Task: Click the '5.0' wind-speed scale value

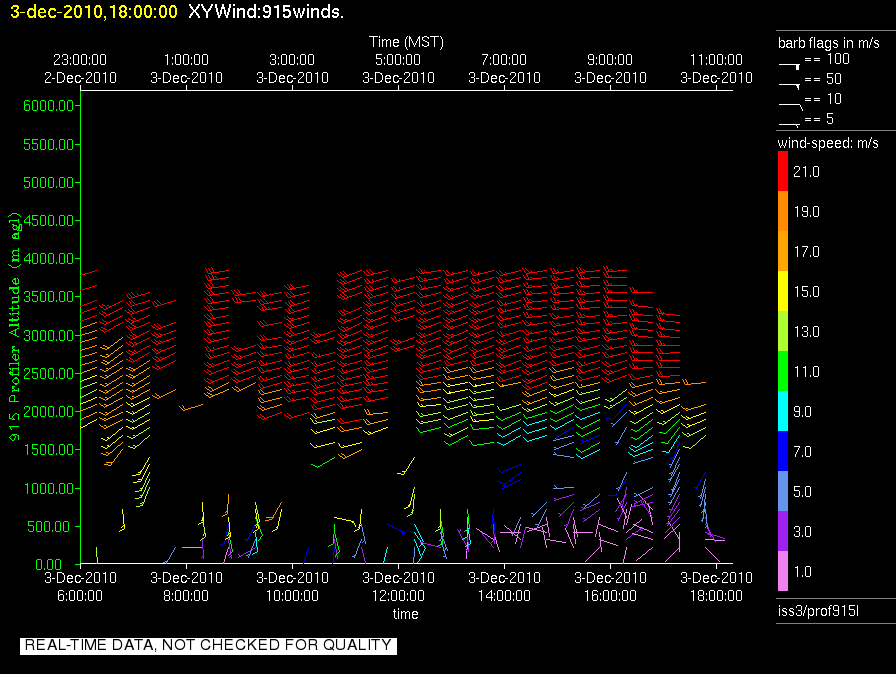Action: pyautogui.click(x=802, y=492)
